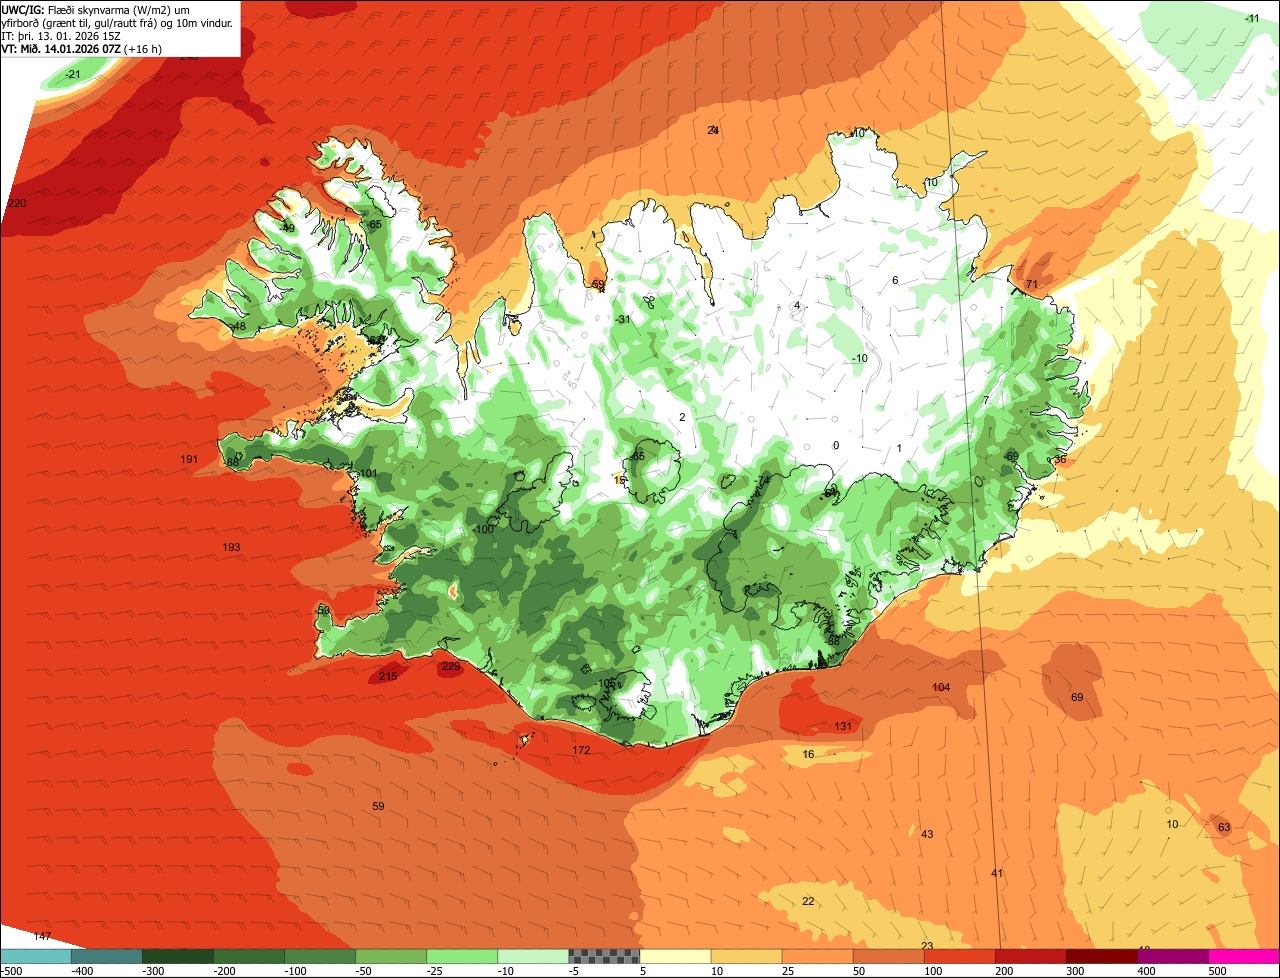Click the value 105 on the map

(x=607, y=684)
